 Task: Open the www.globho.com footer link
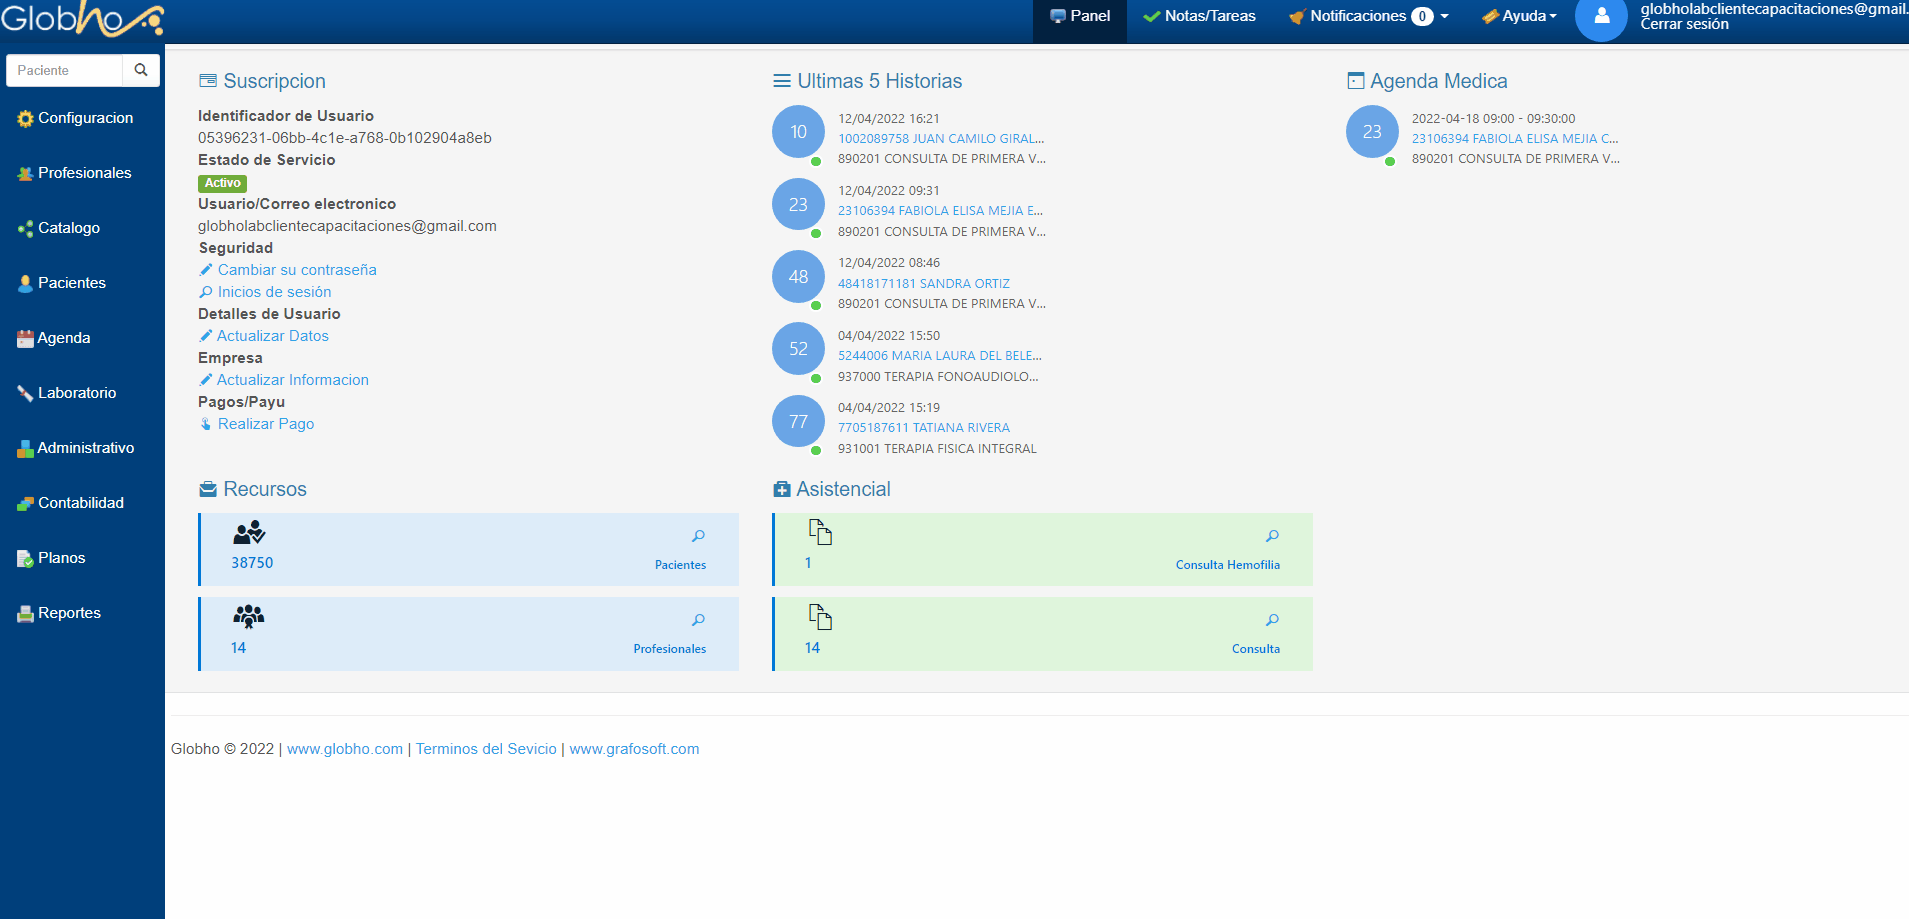click(x=345, y=749)
